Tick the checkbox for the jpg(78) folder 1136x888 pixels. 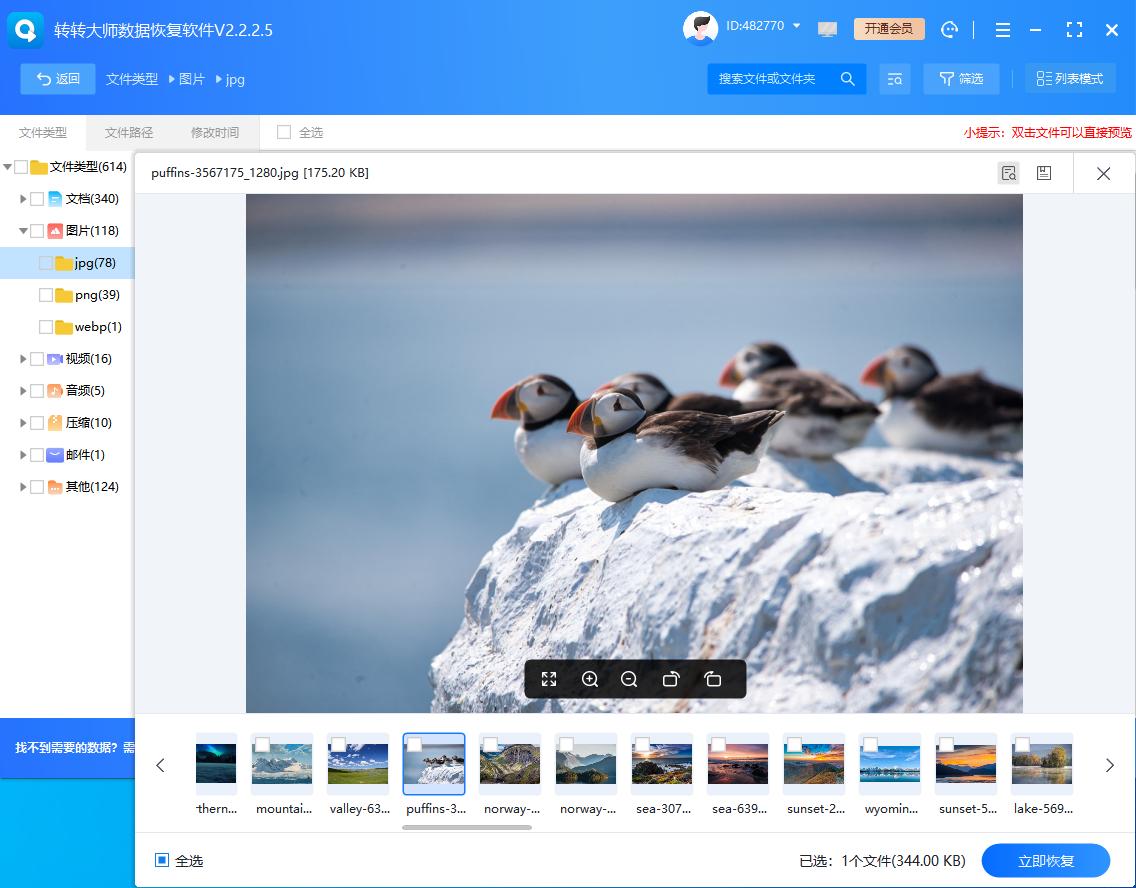click(x=46, y=263)
